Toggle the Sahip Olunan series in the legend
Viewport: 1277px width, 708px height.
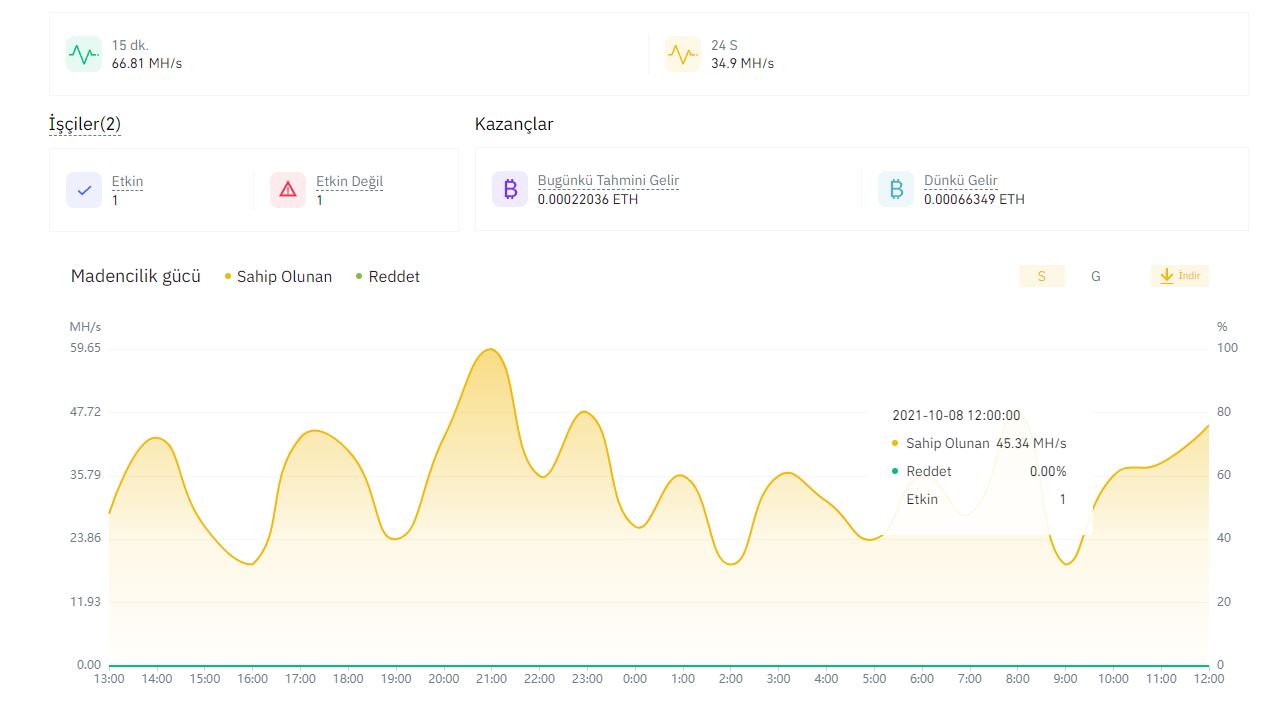click(279, 277)
